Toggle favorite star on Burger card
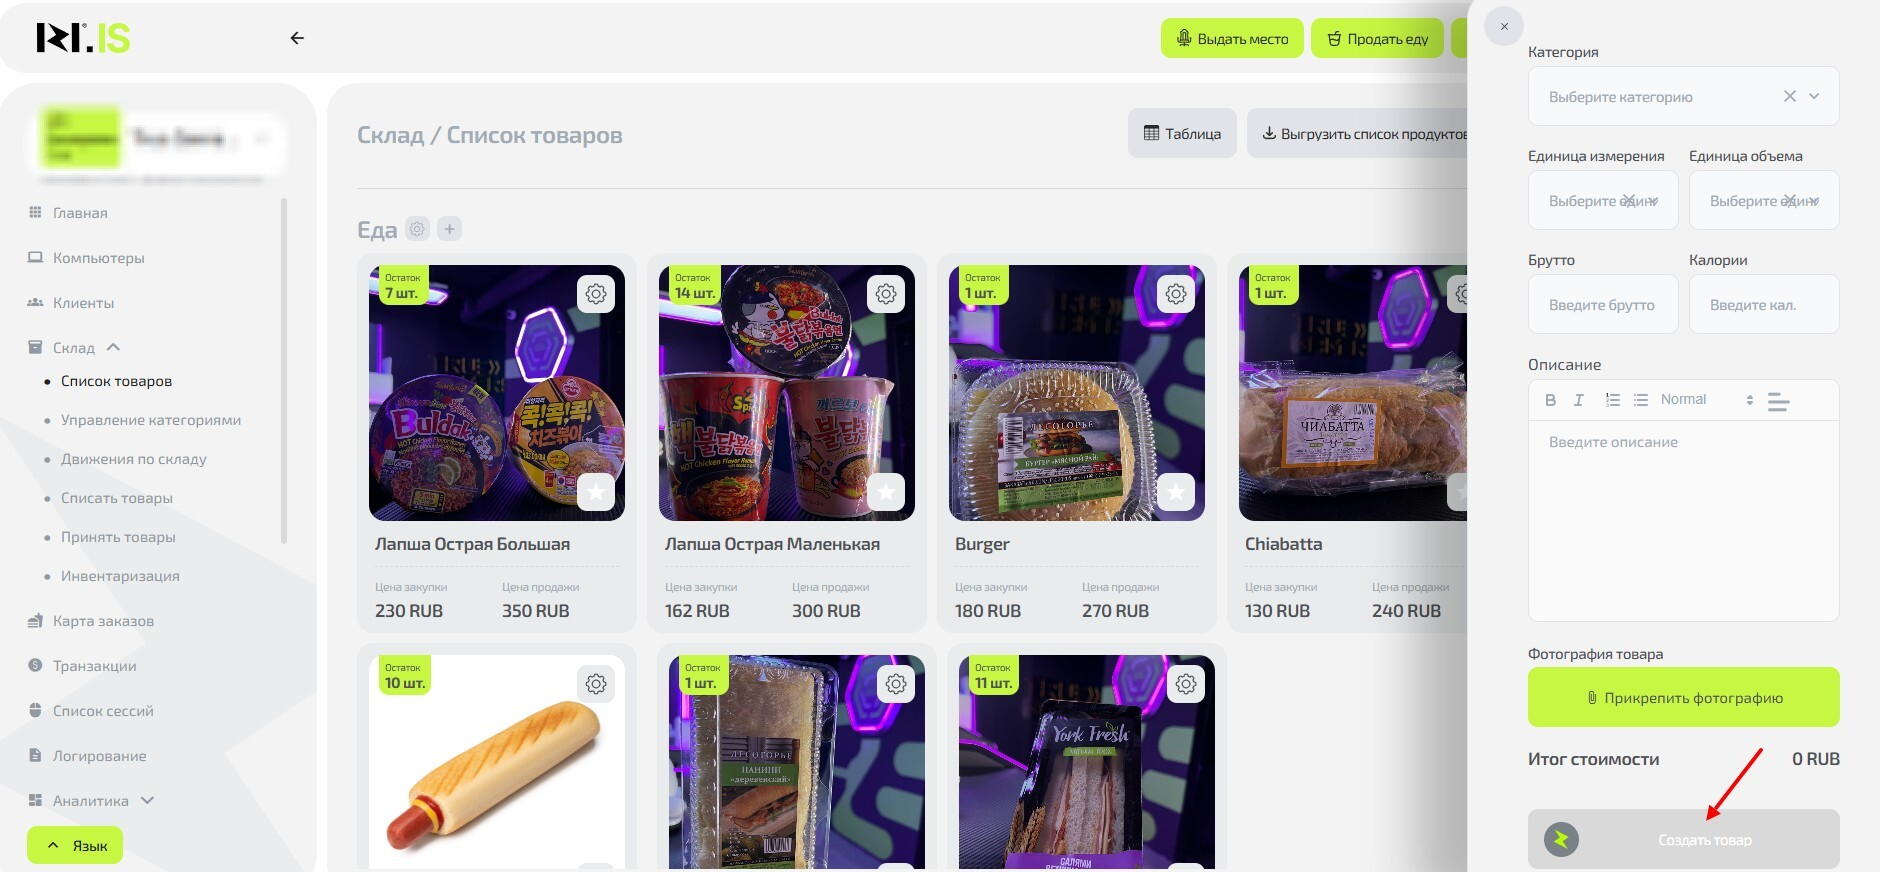The image size is (1880, 872). tap(1176, 492)
